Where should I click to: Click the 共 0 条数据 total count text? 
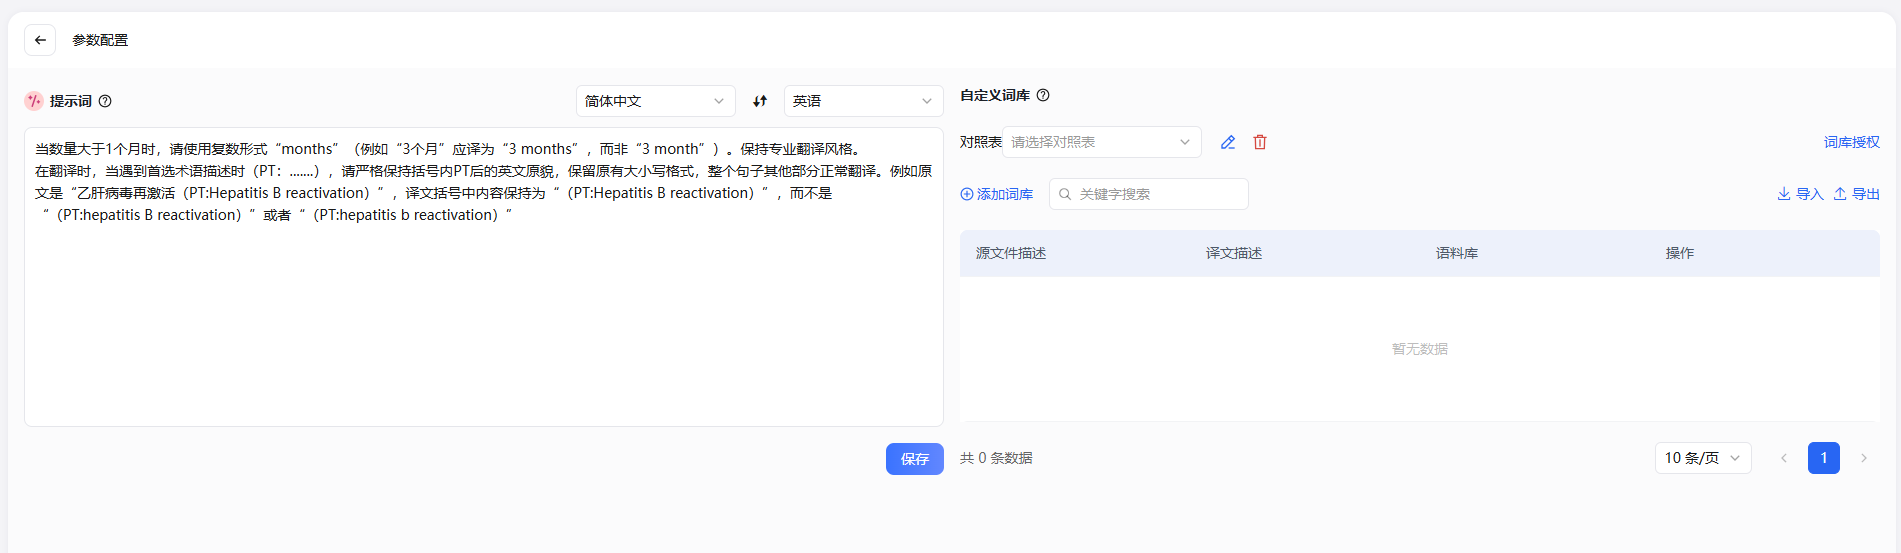pos(996,458)
